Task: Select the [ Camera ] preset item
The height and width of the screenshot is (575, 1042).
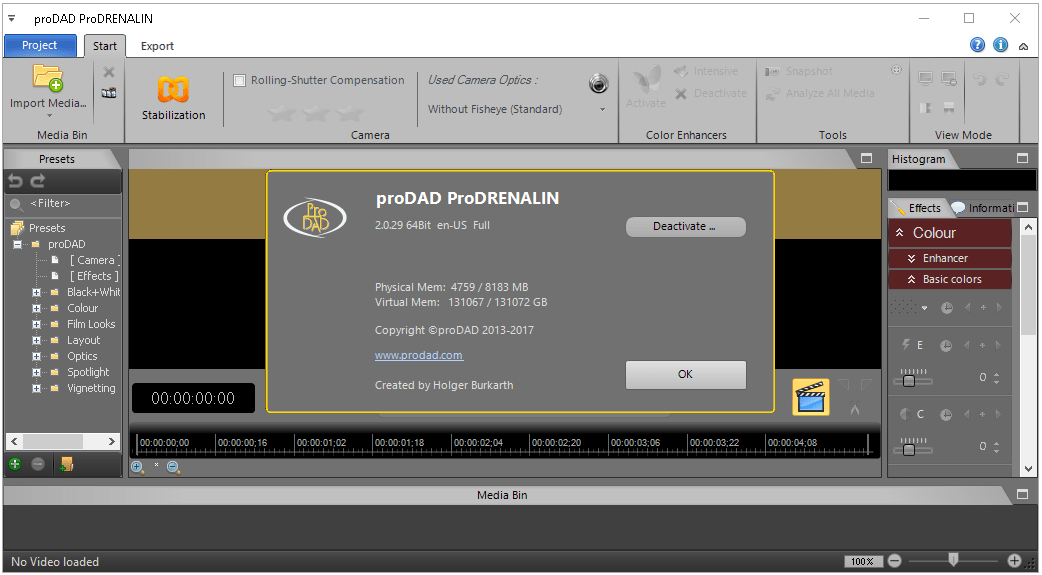Action: 95,261
